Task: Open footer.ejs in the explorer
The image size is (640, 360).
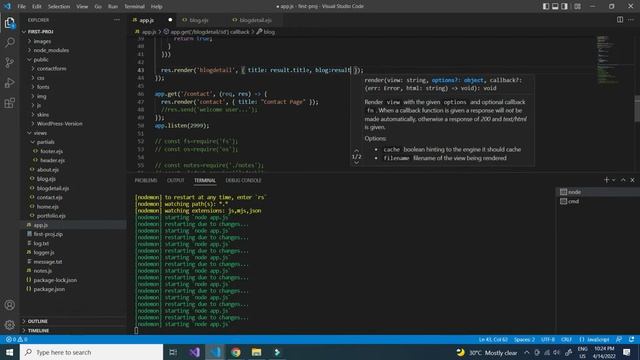Action: tap(73, 151)
